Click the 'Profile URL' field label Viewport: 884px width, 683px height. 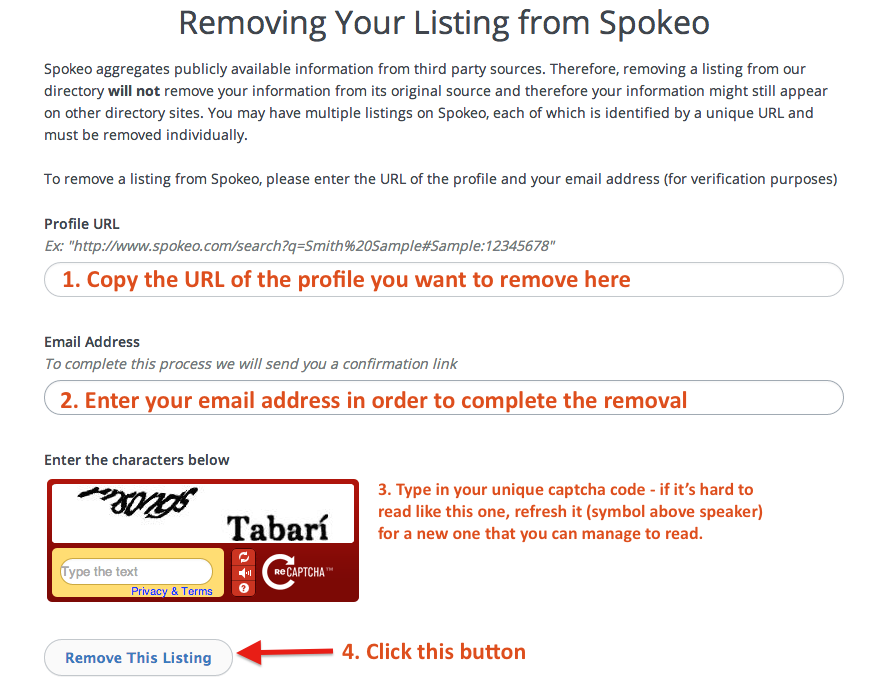pyautogui.click(x=82, y=224)
